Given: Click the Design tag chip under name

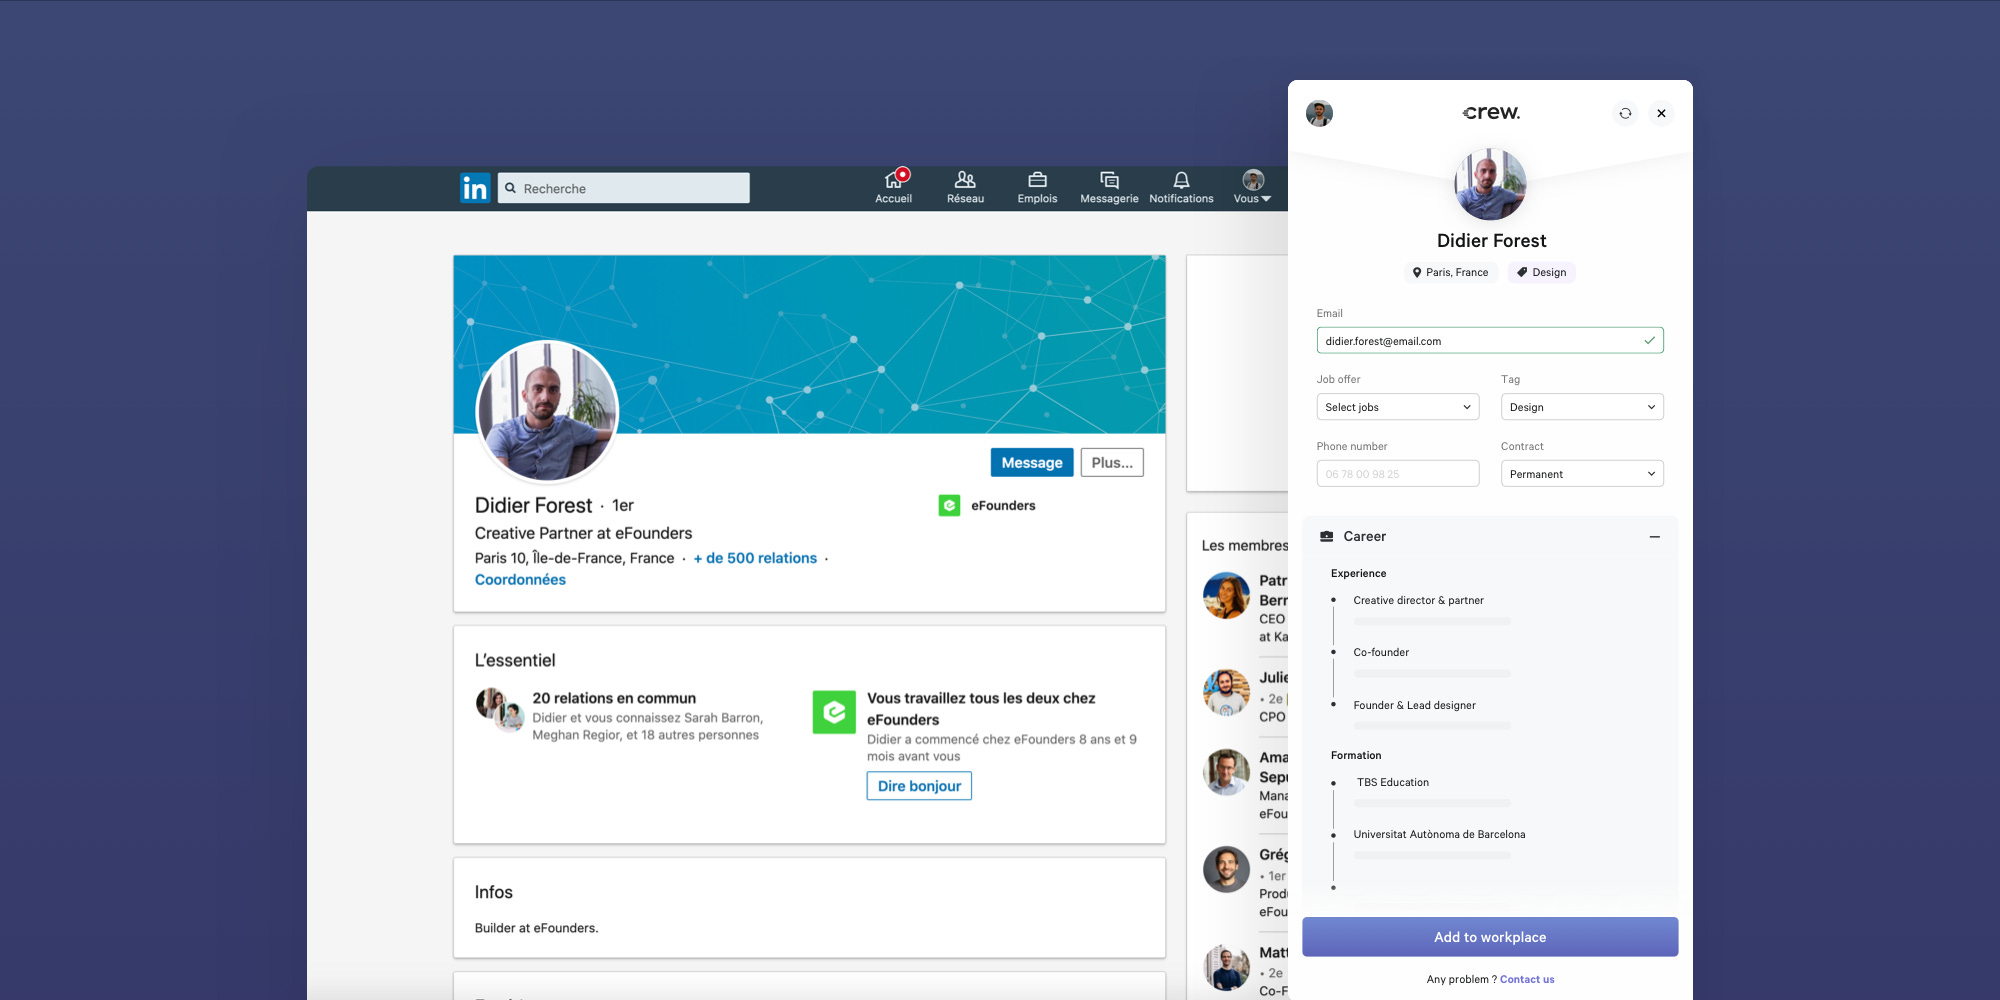Looking at the screenshot, I should click(x=1541, y=272).
